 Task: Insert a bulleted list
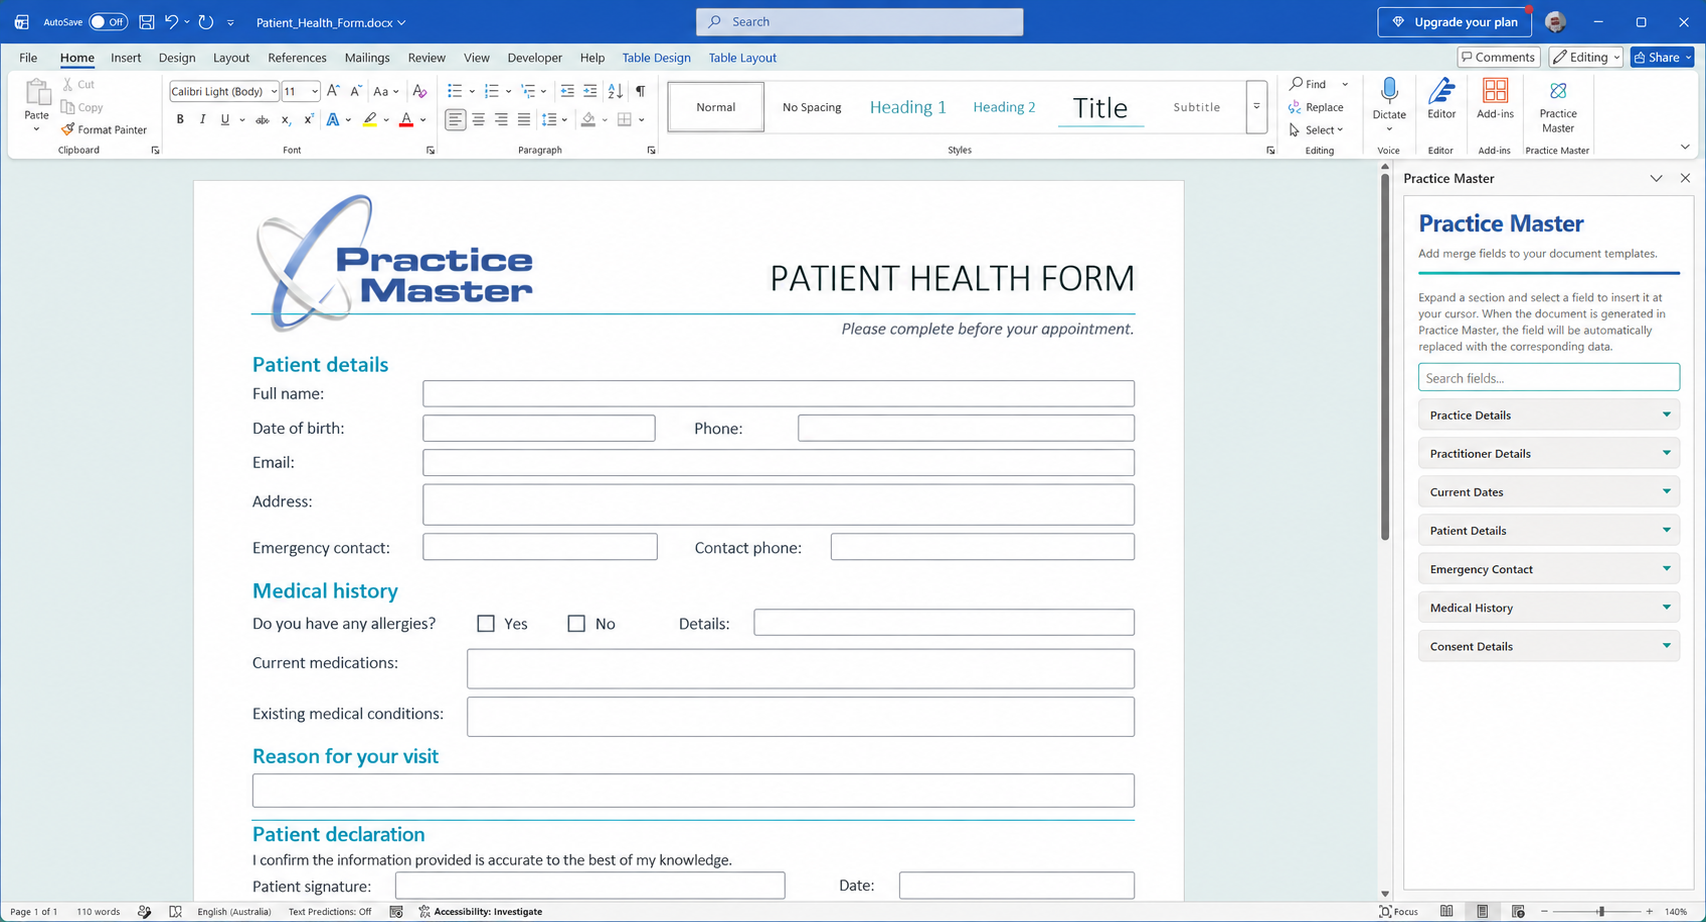(455, 91)
